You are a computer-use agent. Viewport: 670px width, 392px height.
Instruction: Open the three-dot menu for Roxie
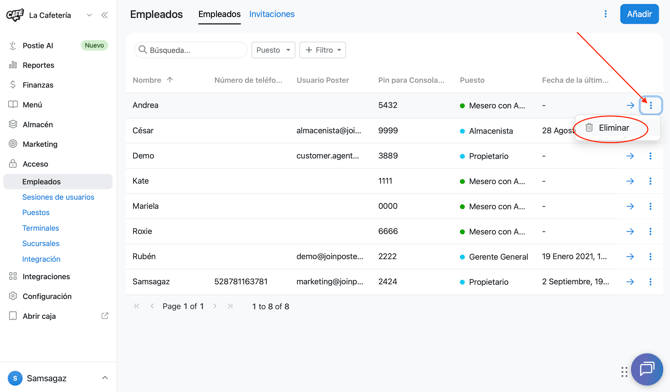coord(650,232)
